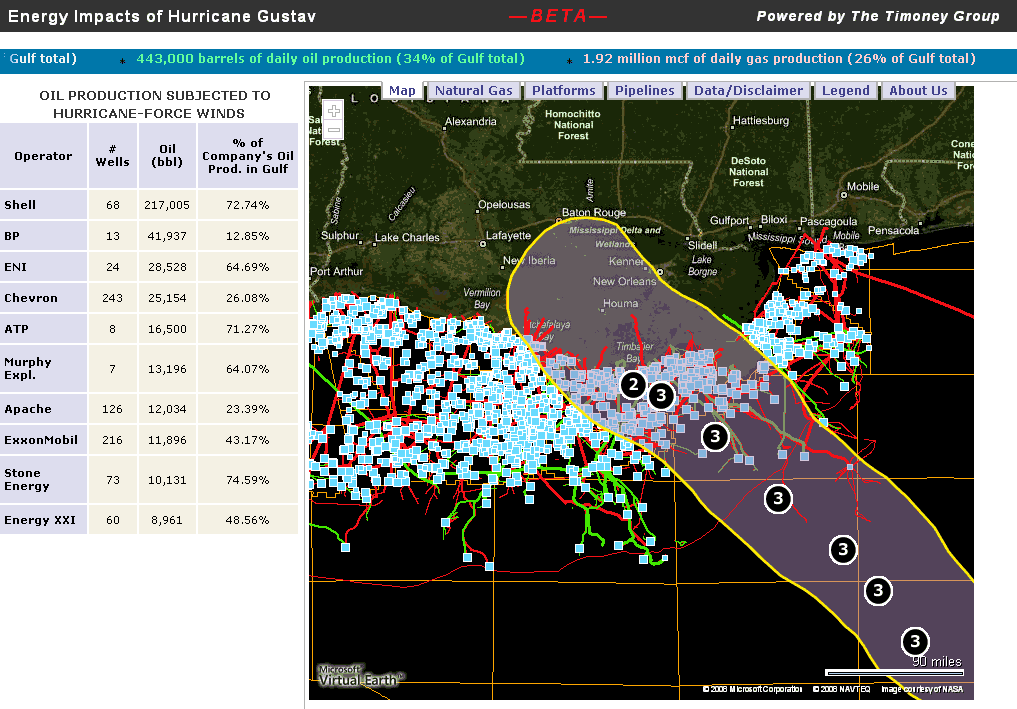Click ATP's 71.27% percentage cell
This screenshot has height=709, width=1017.
(x=248, y=329)
